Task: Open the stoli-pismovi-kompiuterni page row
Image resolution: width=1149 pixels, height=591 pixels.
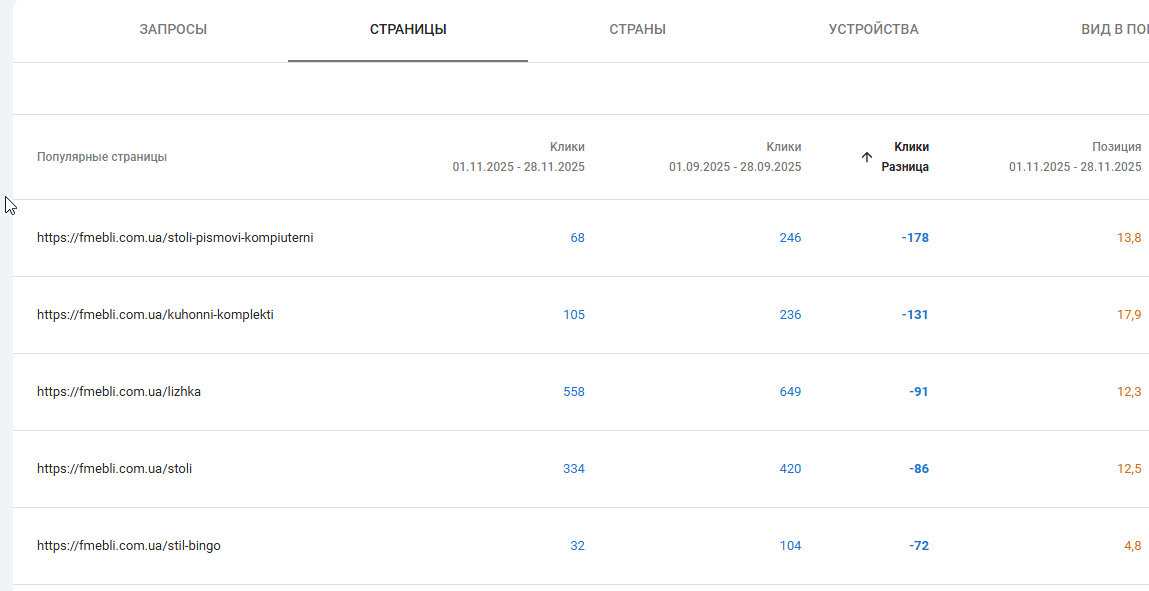Action: (175, 238)
